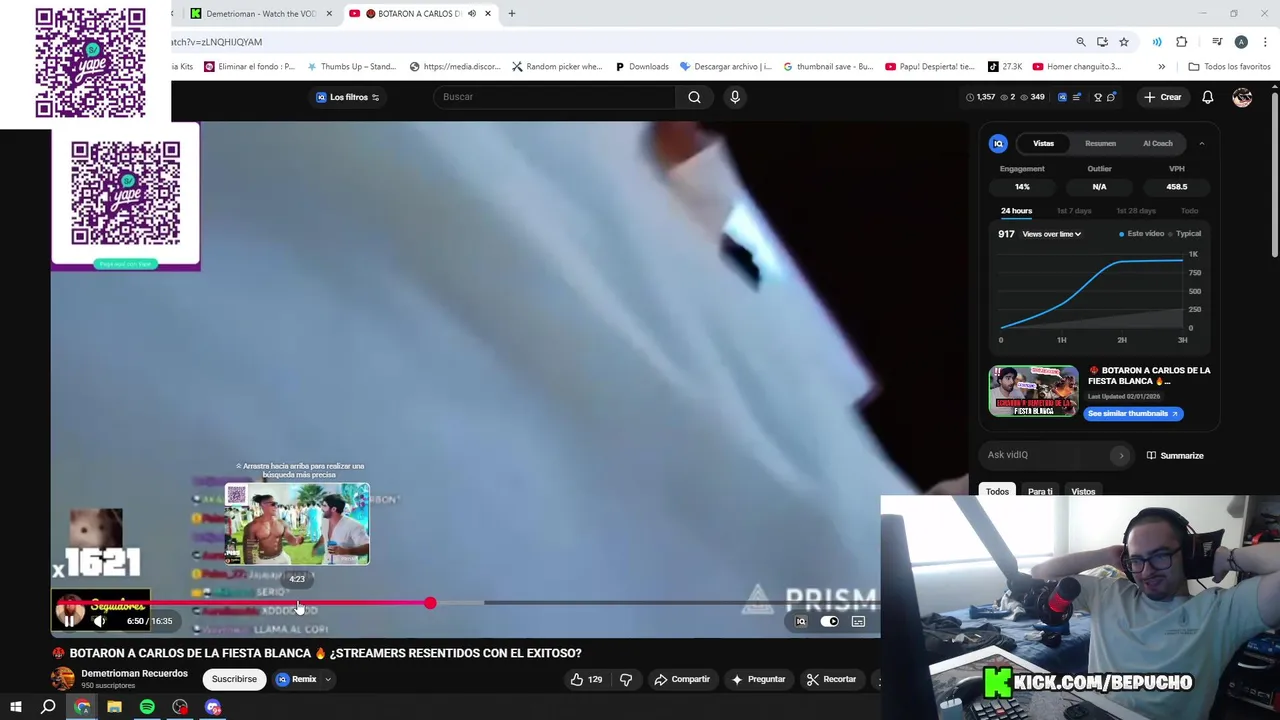Image resolution: width=1280 pixels, height=720 pixels.
Task: Click the YouTube Buscar search field
Action: point(556,97)
